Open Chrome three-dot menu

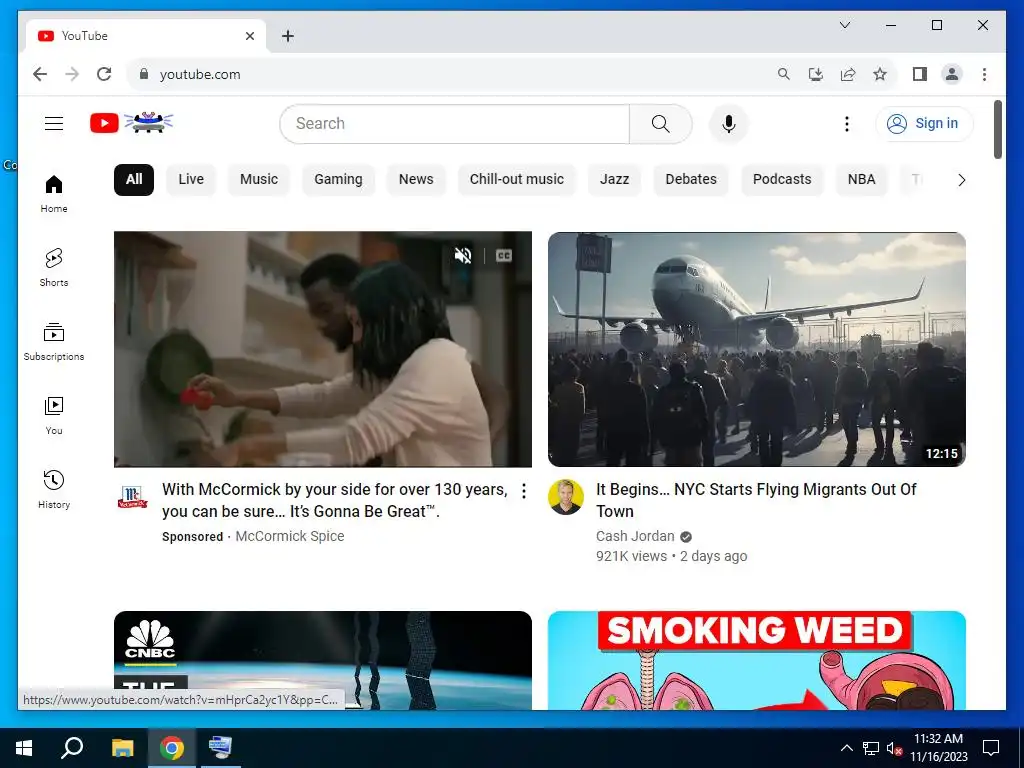point(984,74)
